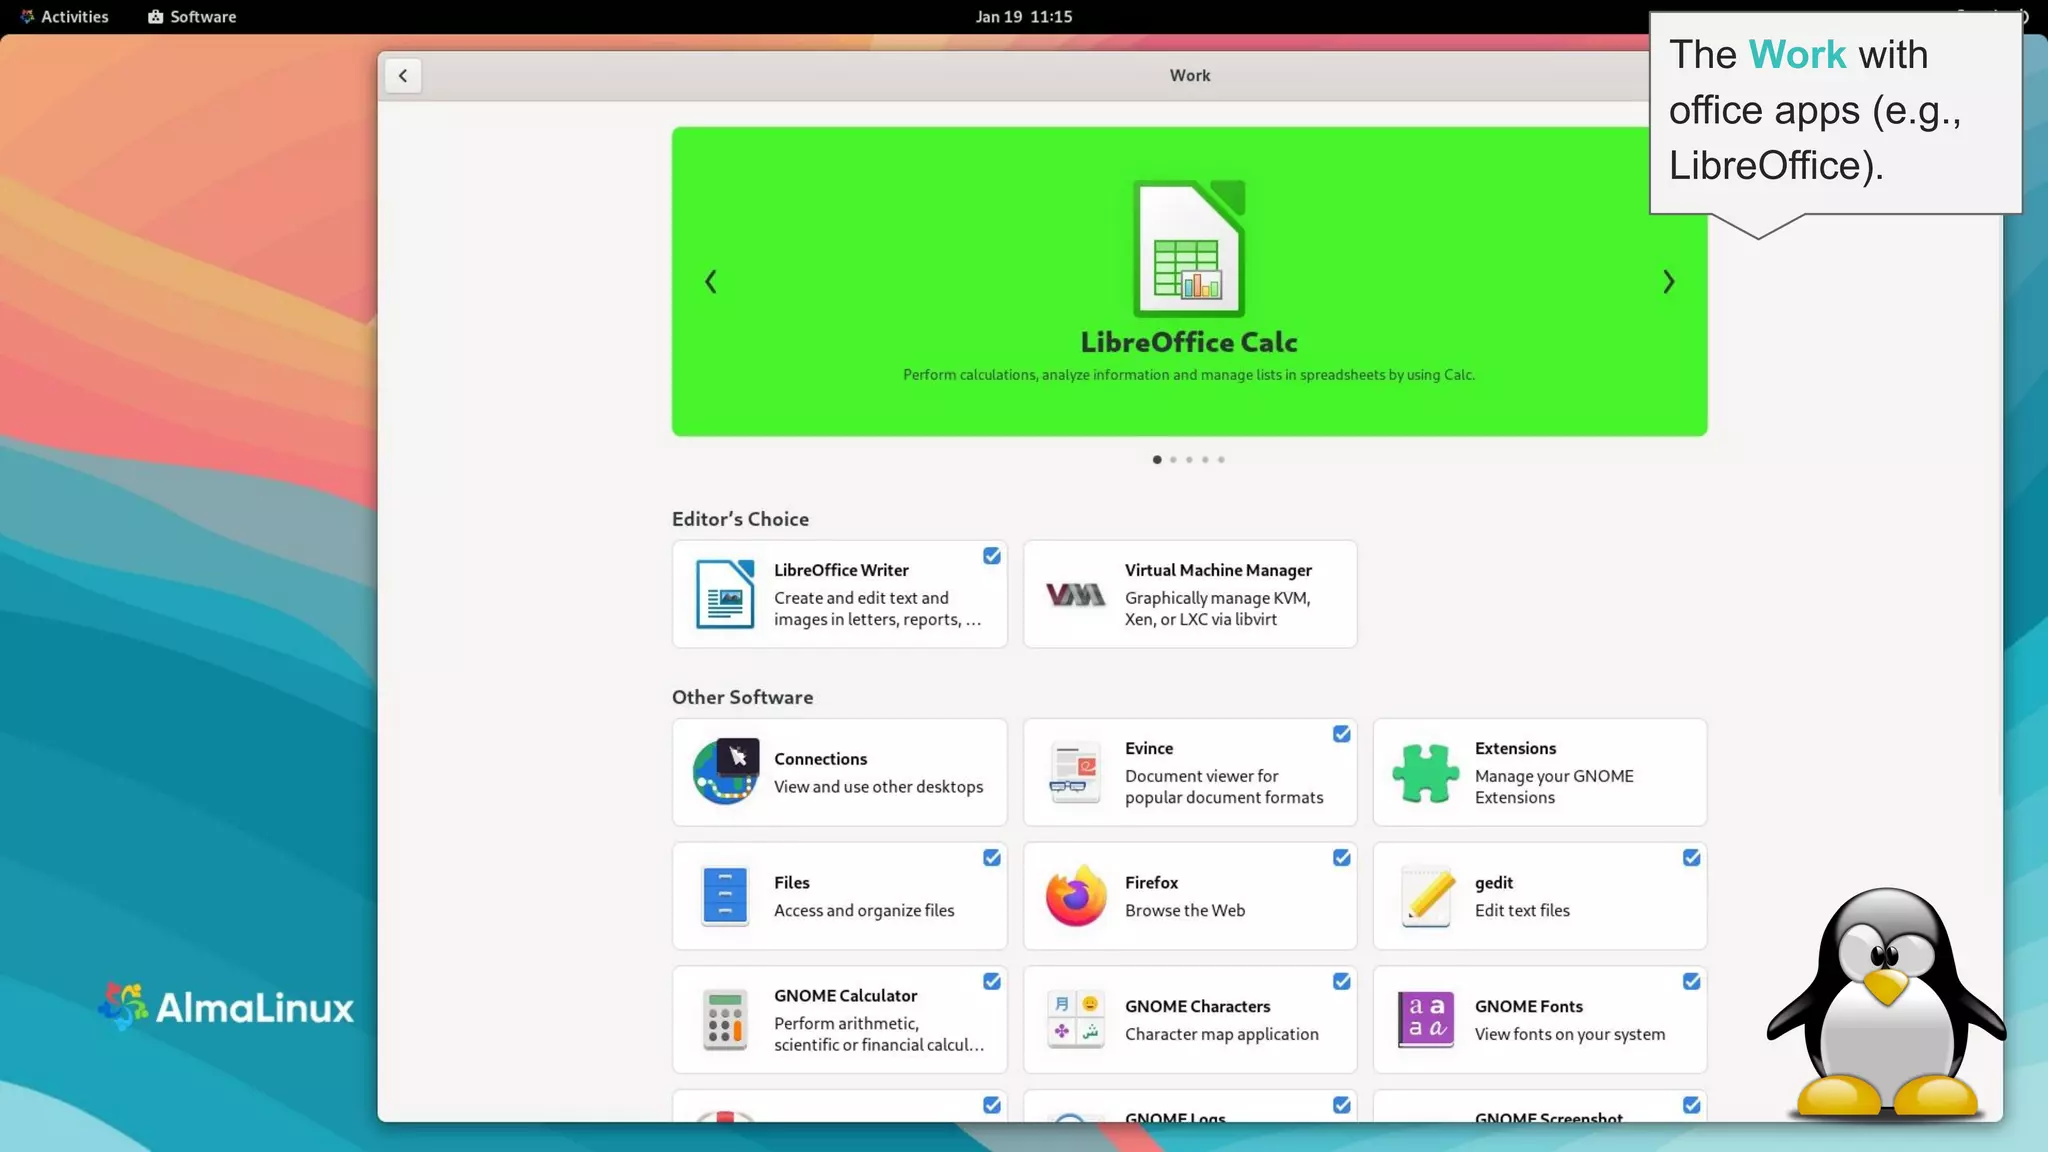Click GNOME Calculator installed checkmark badge
2048x1152 pixels.
992,982
